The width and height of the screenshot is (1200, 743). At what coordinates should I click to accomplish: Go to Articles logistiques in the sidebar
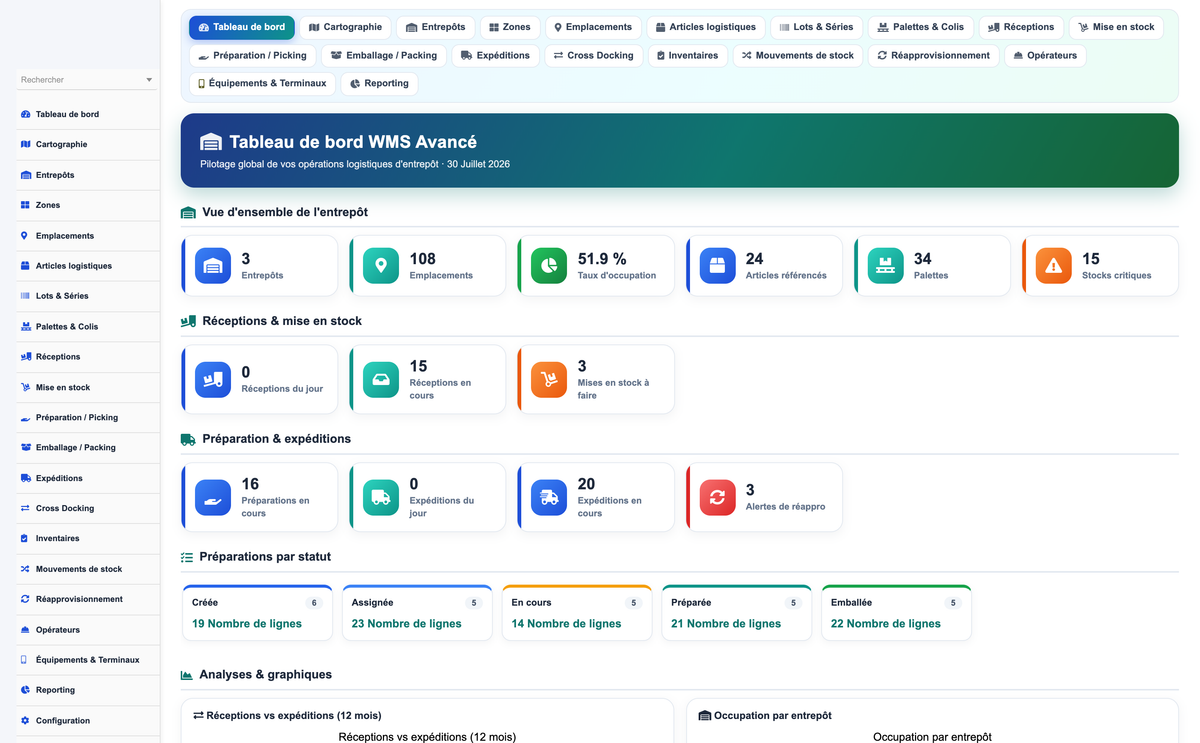click(88, 266)
